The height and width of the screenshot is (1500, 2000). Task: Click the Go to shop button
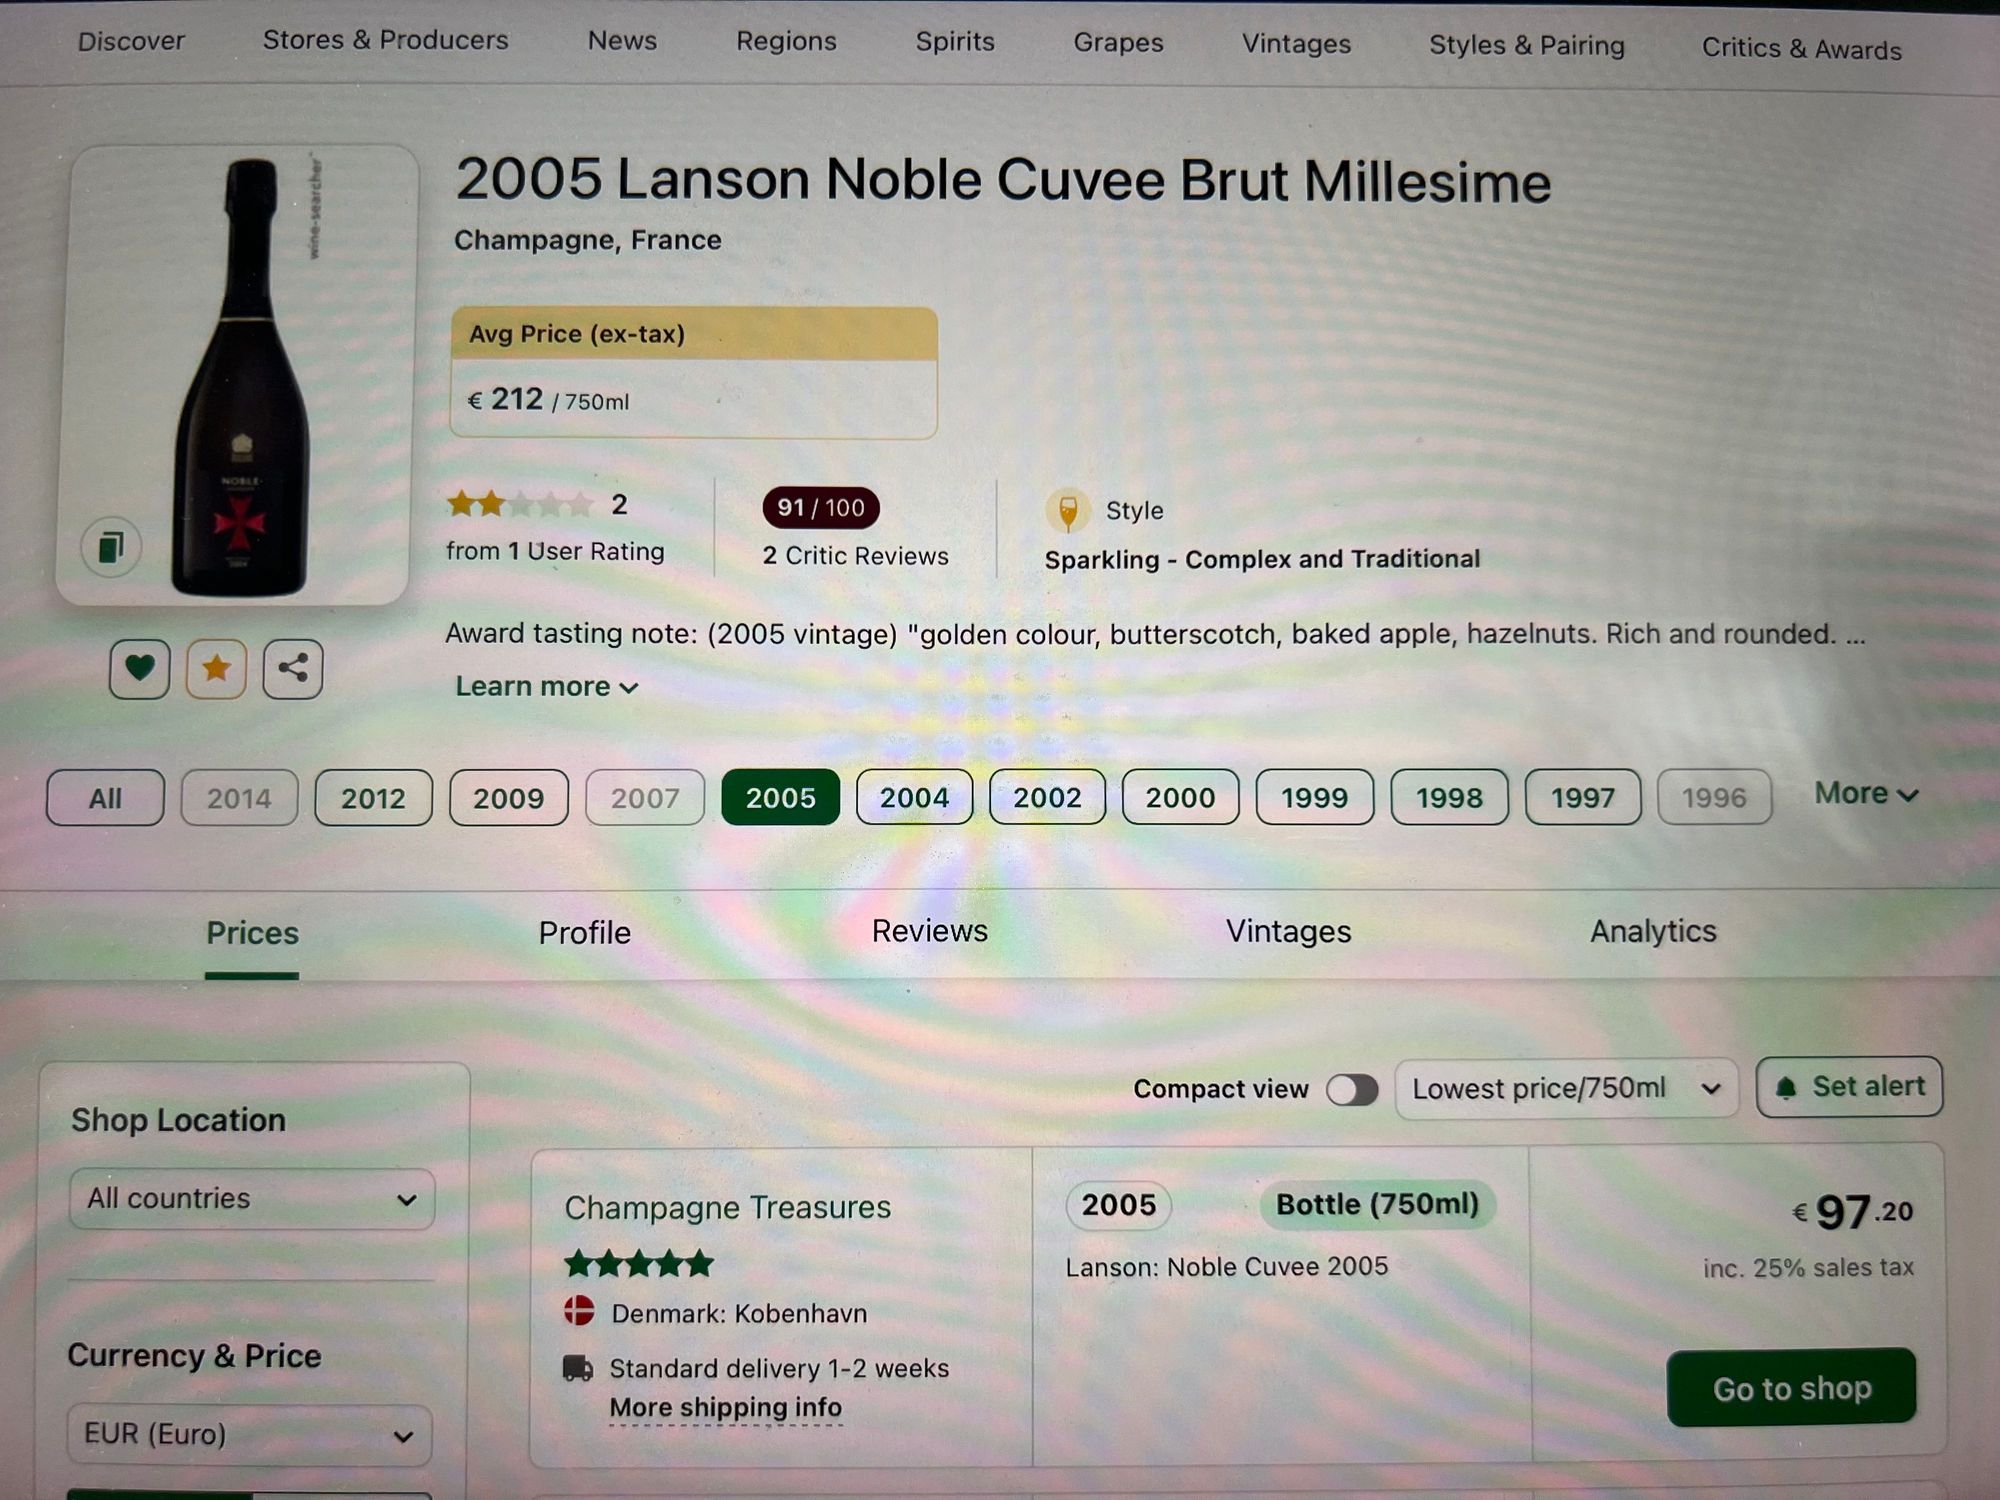tap(1791, 1387)
